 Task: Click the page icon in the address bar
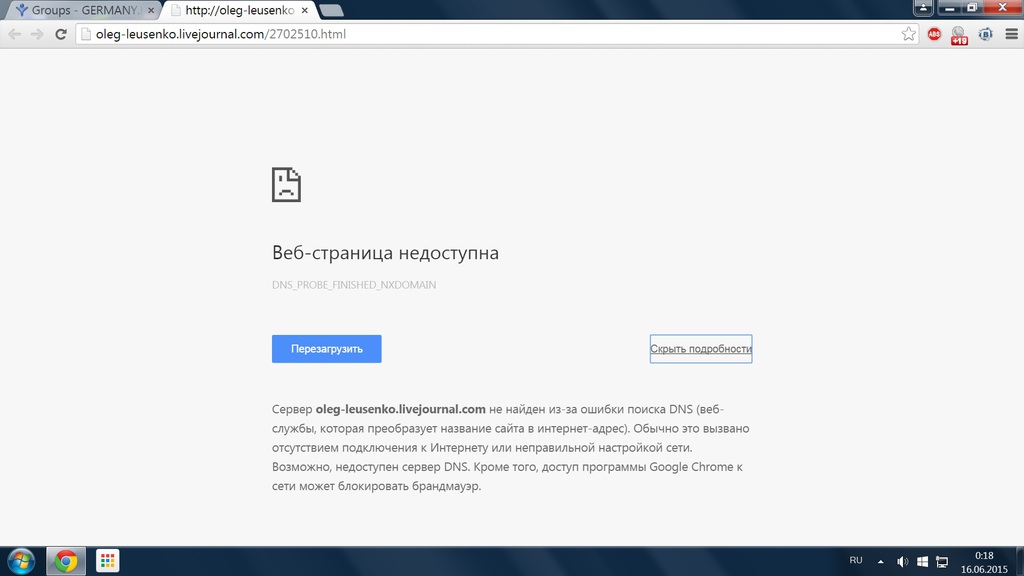pyautogui.click(x=86, y=34)
